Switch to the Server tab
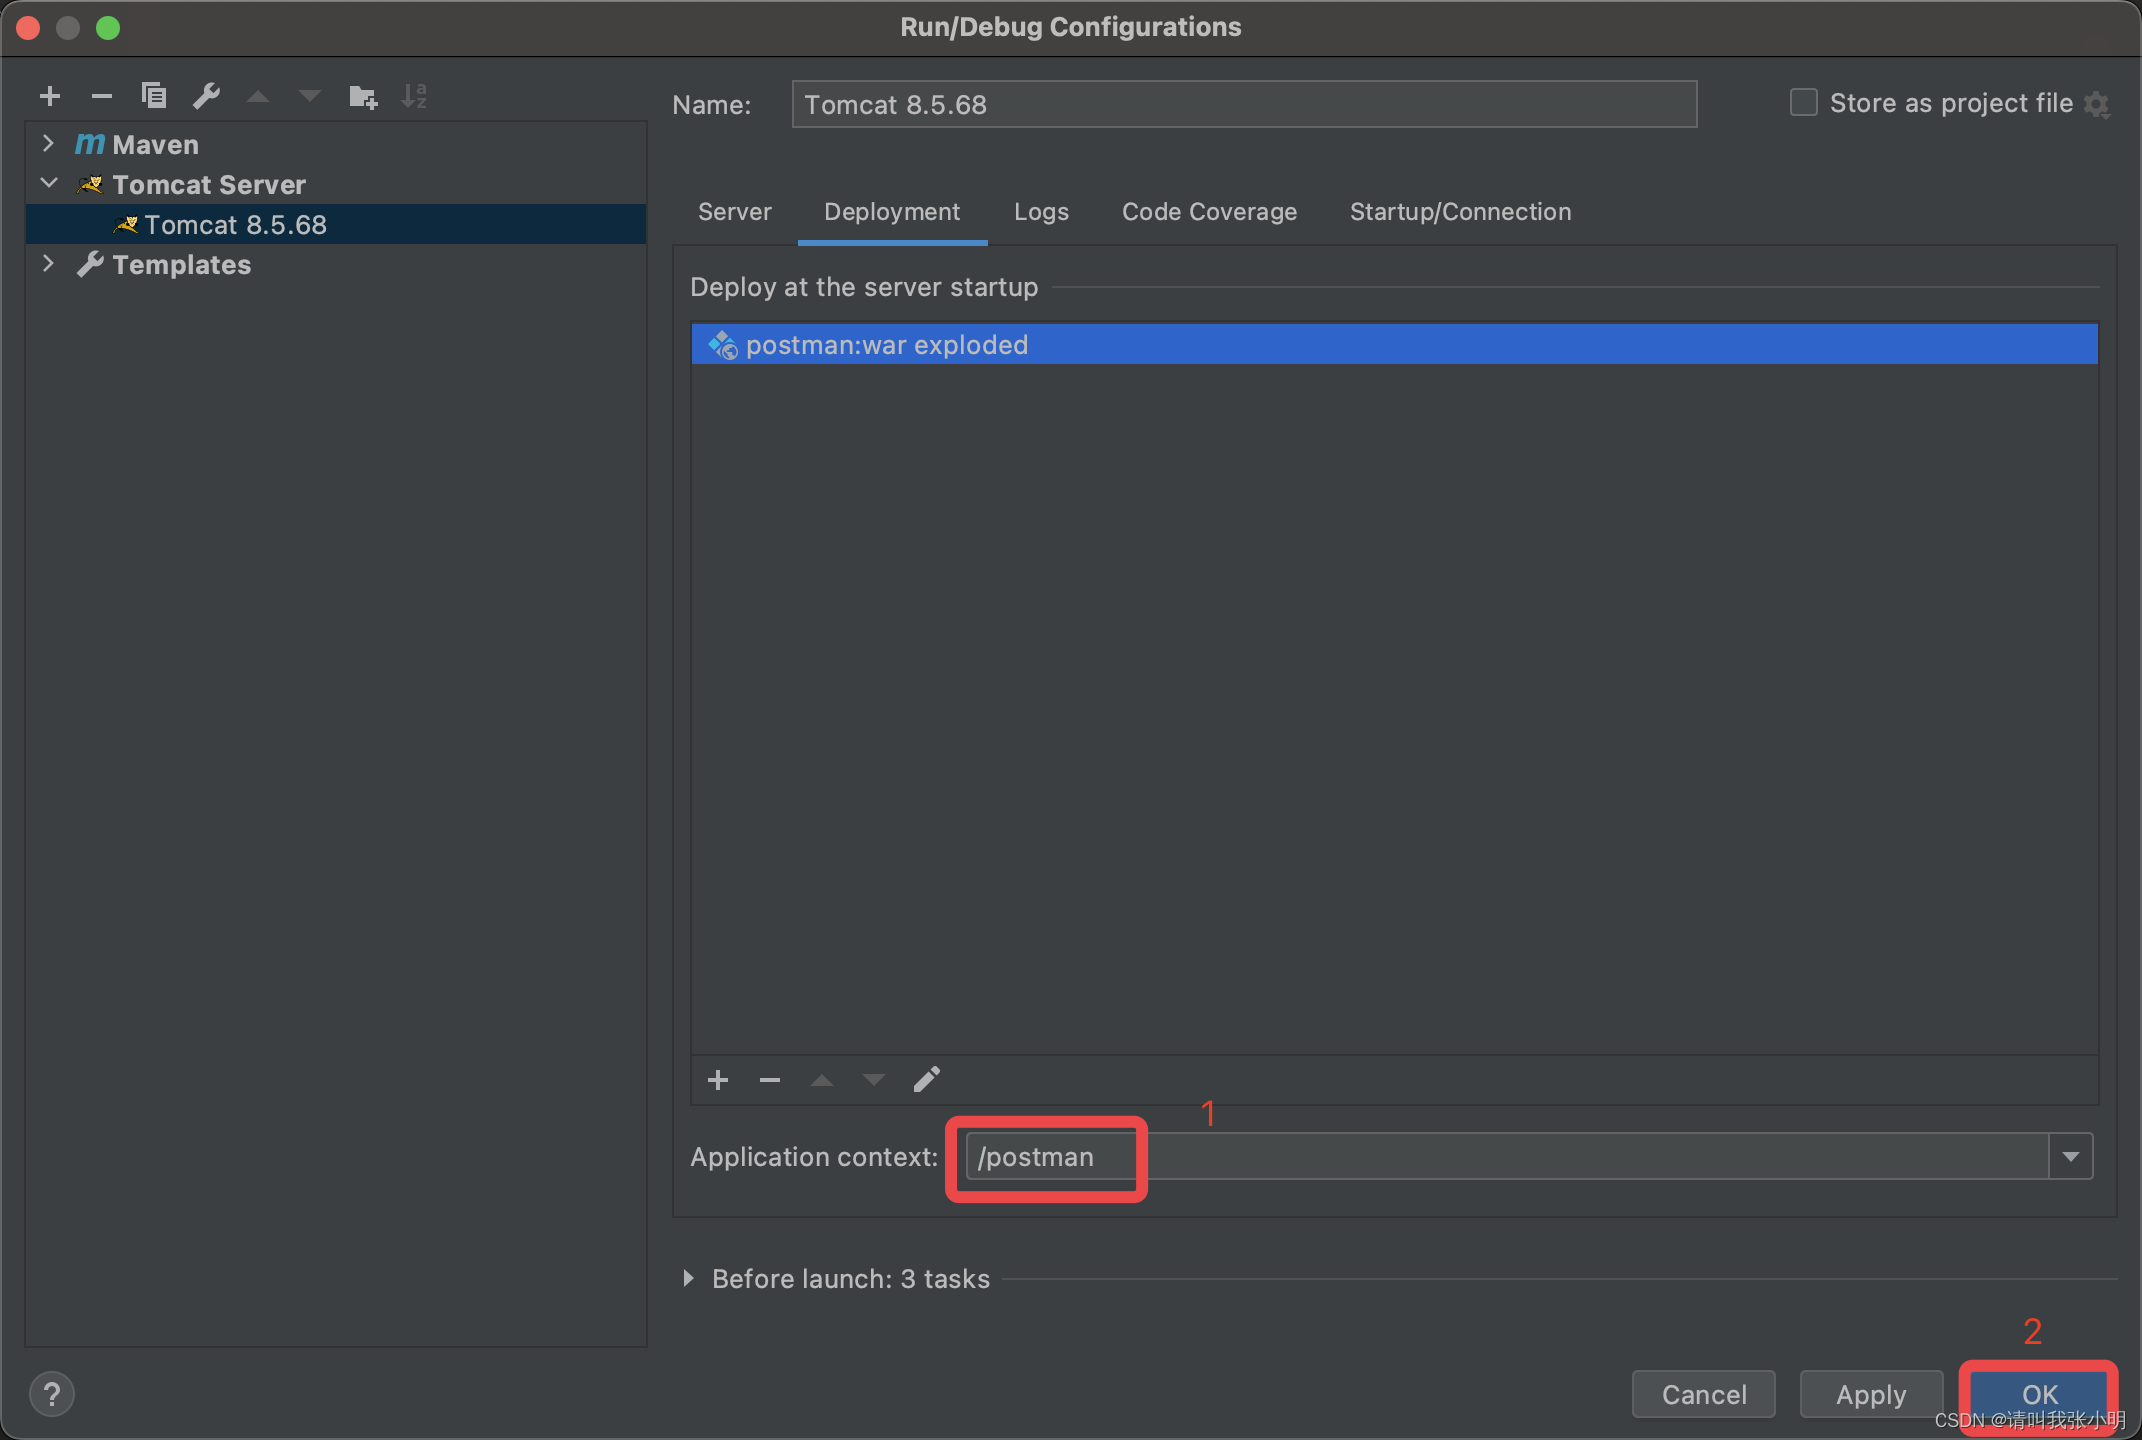 734,212
